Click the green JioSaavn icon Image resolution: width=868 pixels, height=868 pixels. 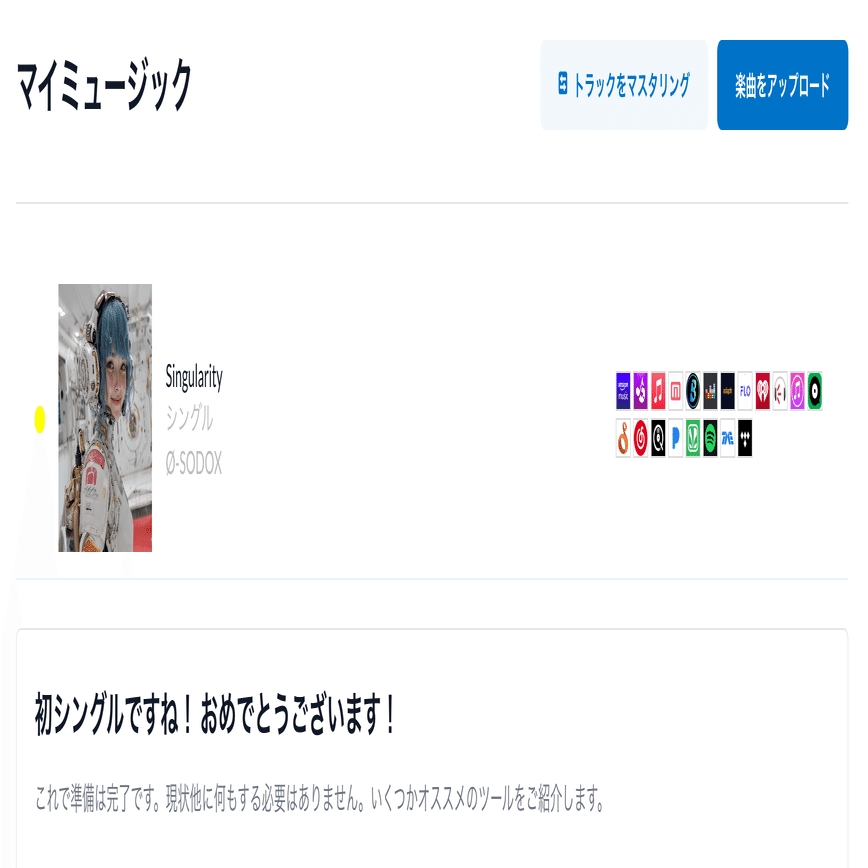point(693,438)
